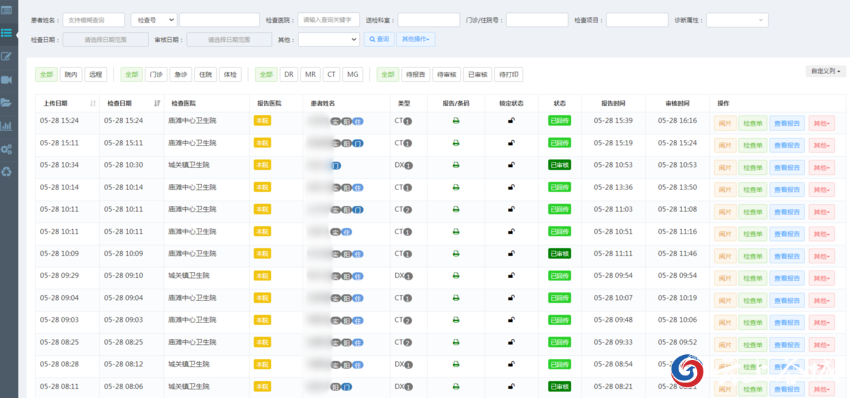
Task: Focus the 检查医院 keyword field
Action: 329,20
